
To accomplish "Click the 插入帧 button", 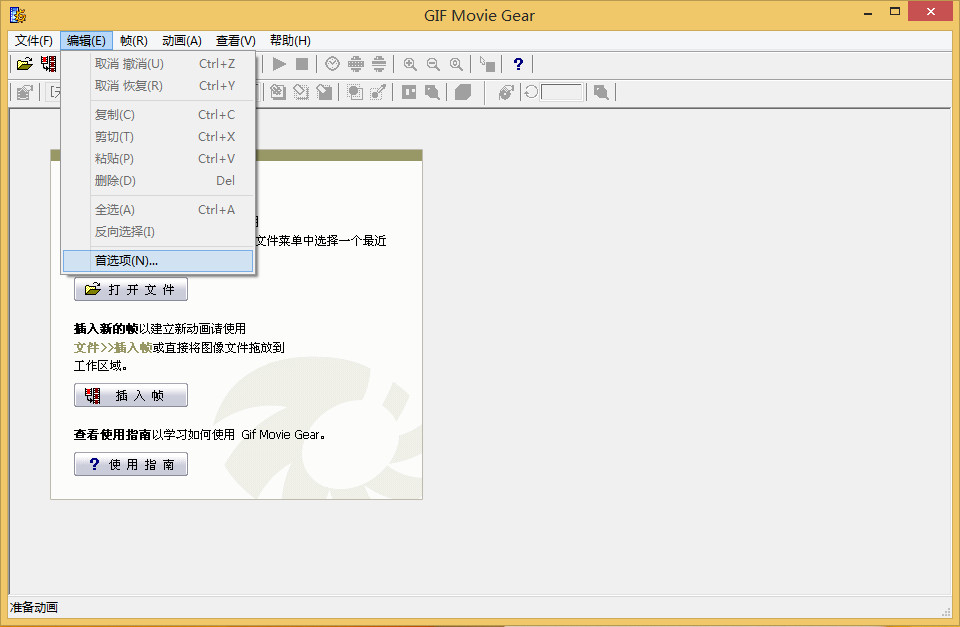I will pyautogui.click(x=131, y=396).
